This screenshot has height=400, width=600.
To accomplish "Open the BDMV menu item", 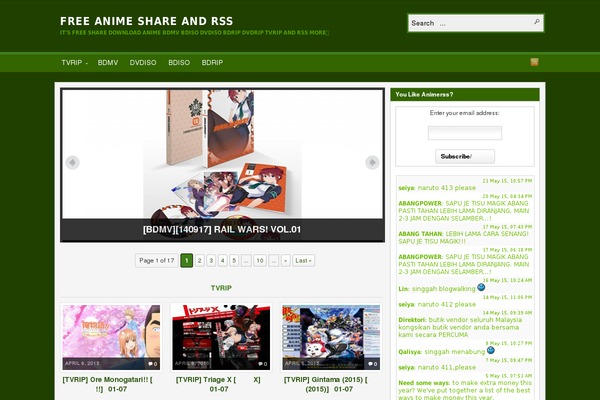I will [108, 62].
